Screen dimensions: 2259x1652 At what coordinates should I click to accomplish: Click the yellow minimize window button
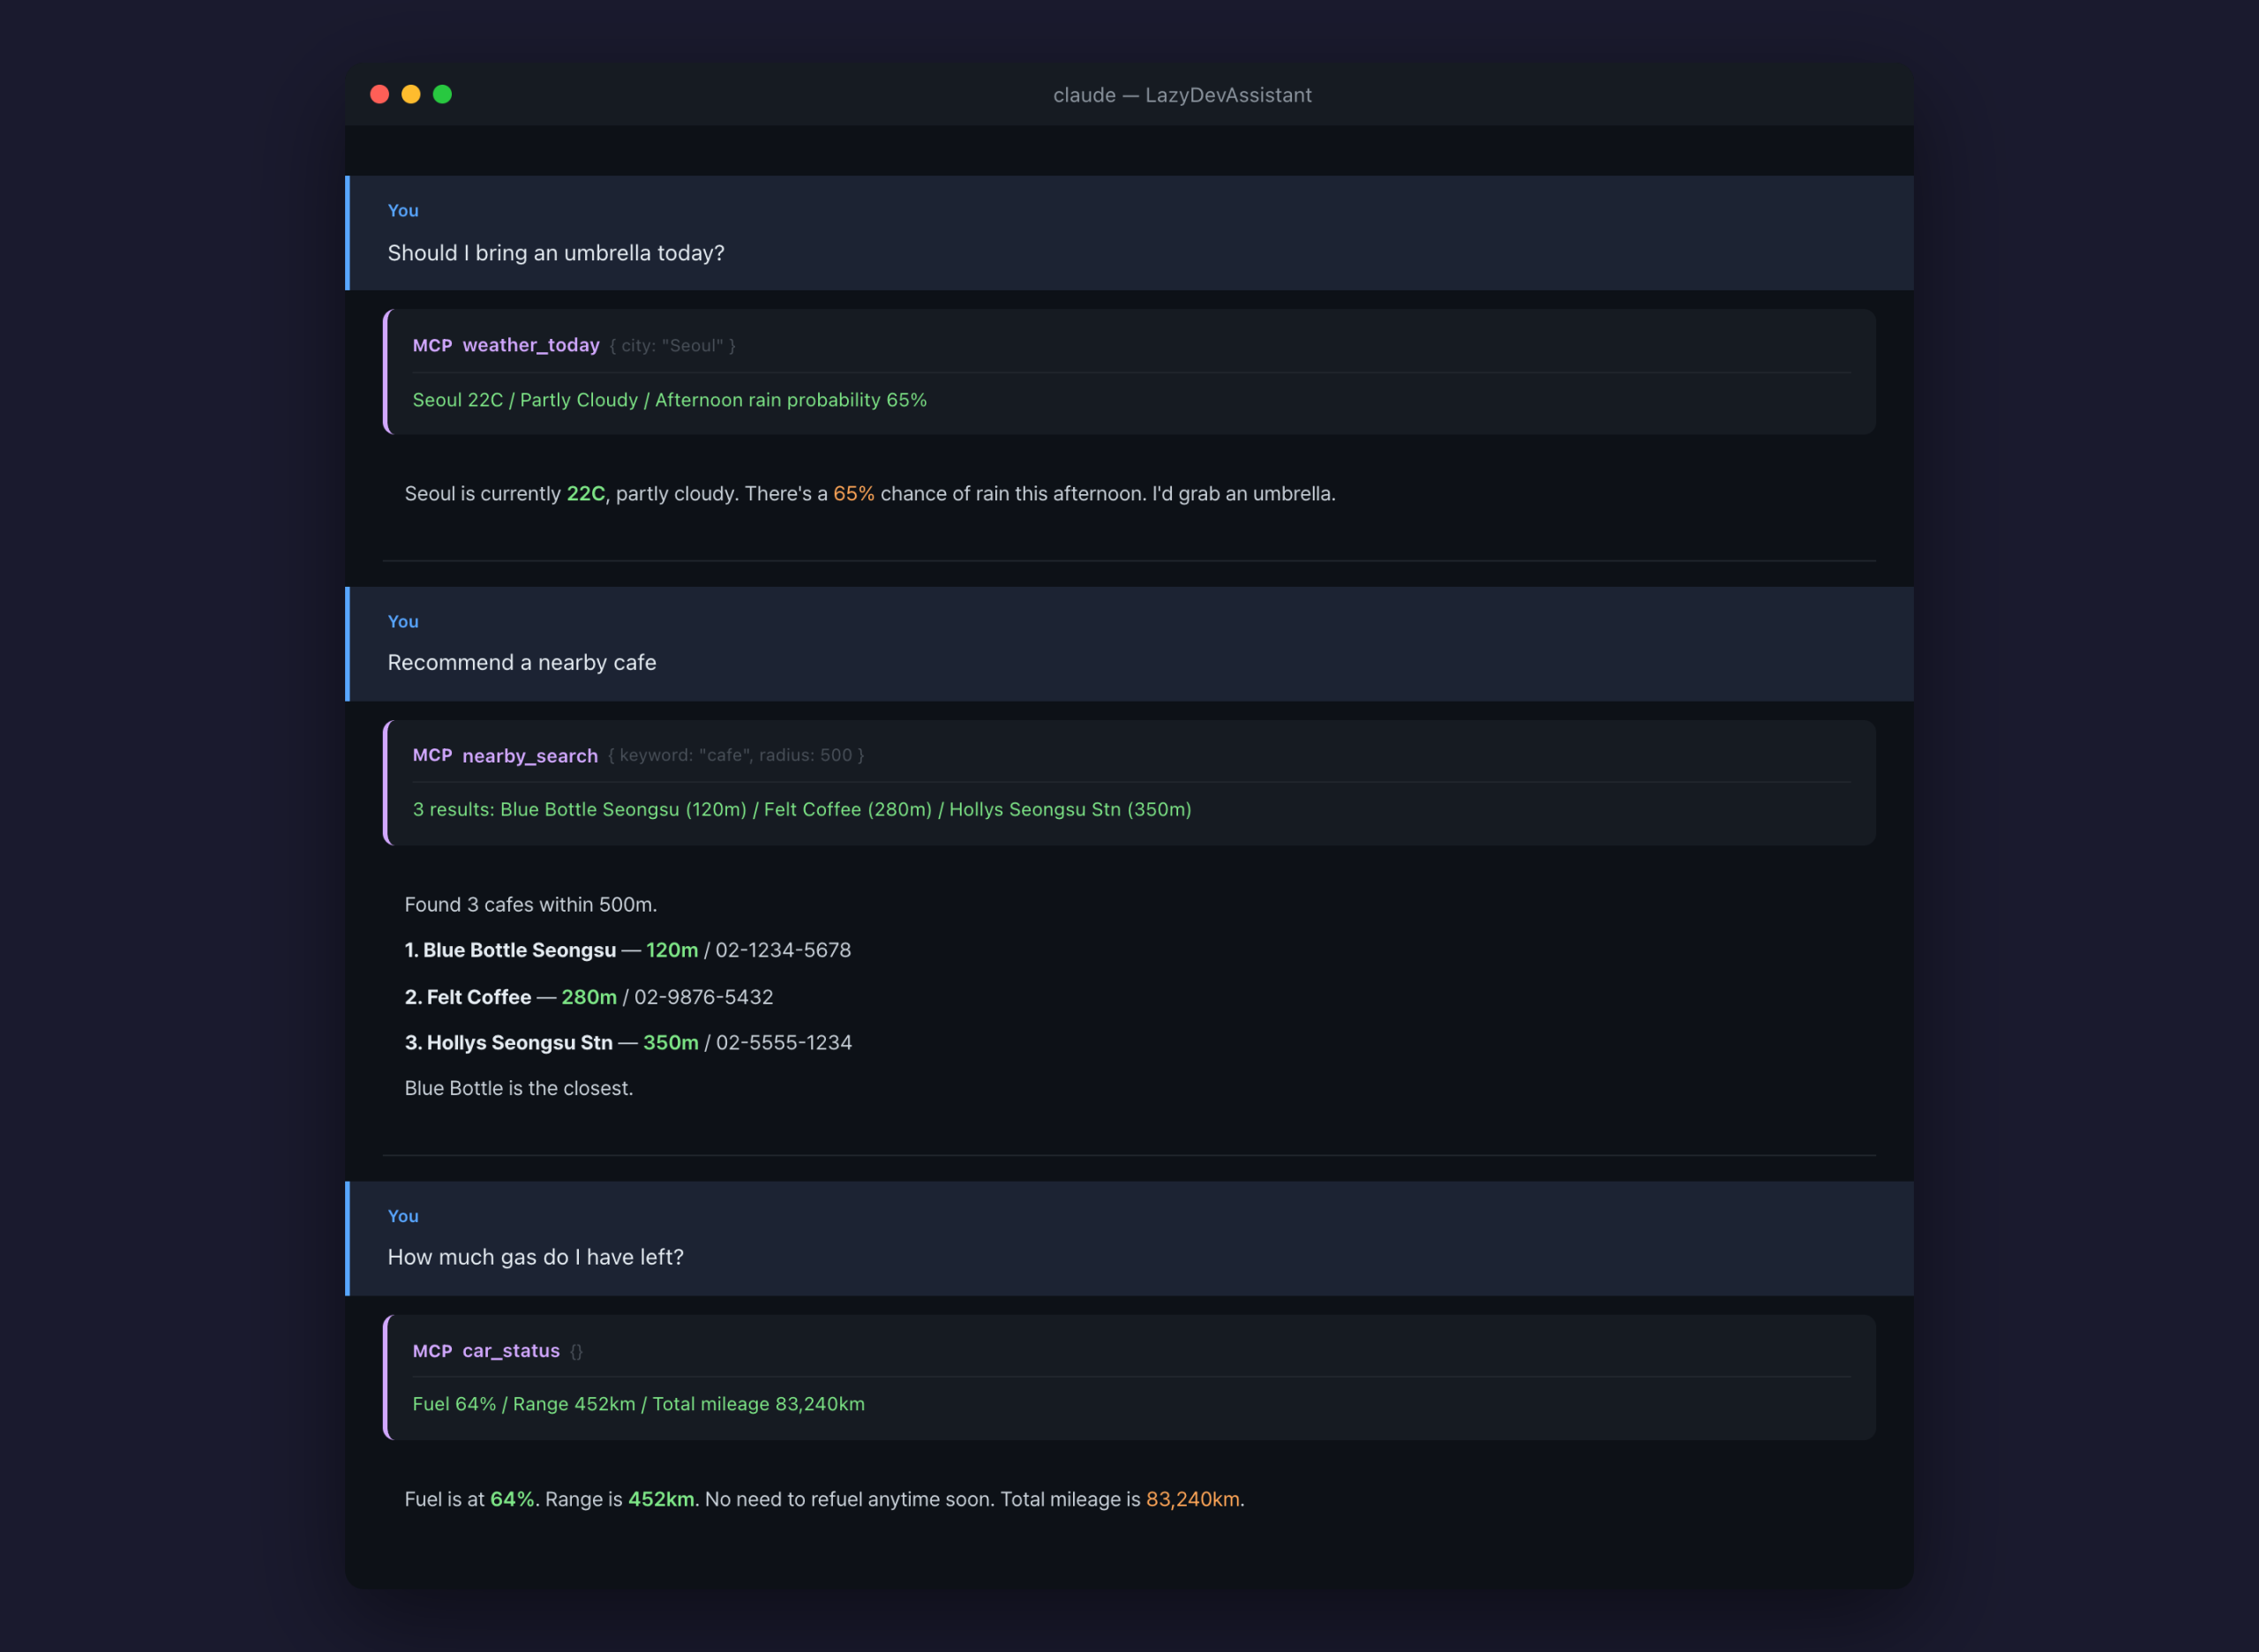click(x=411, y=94)
